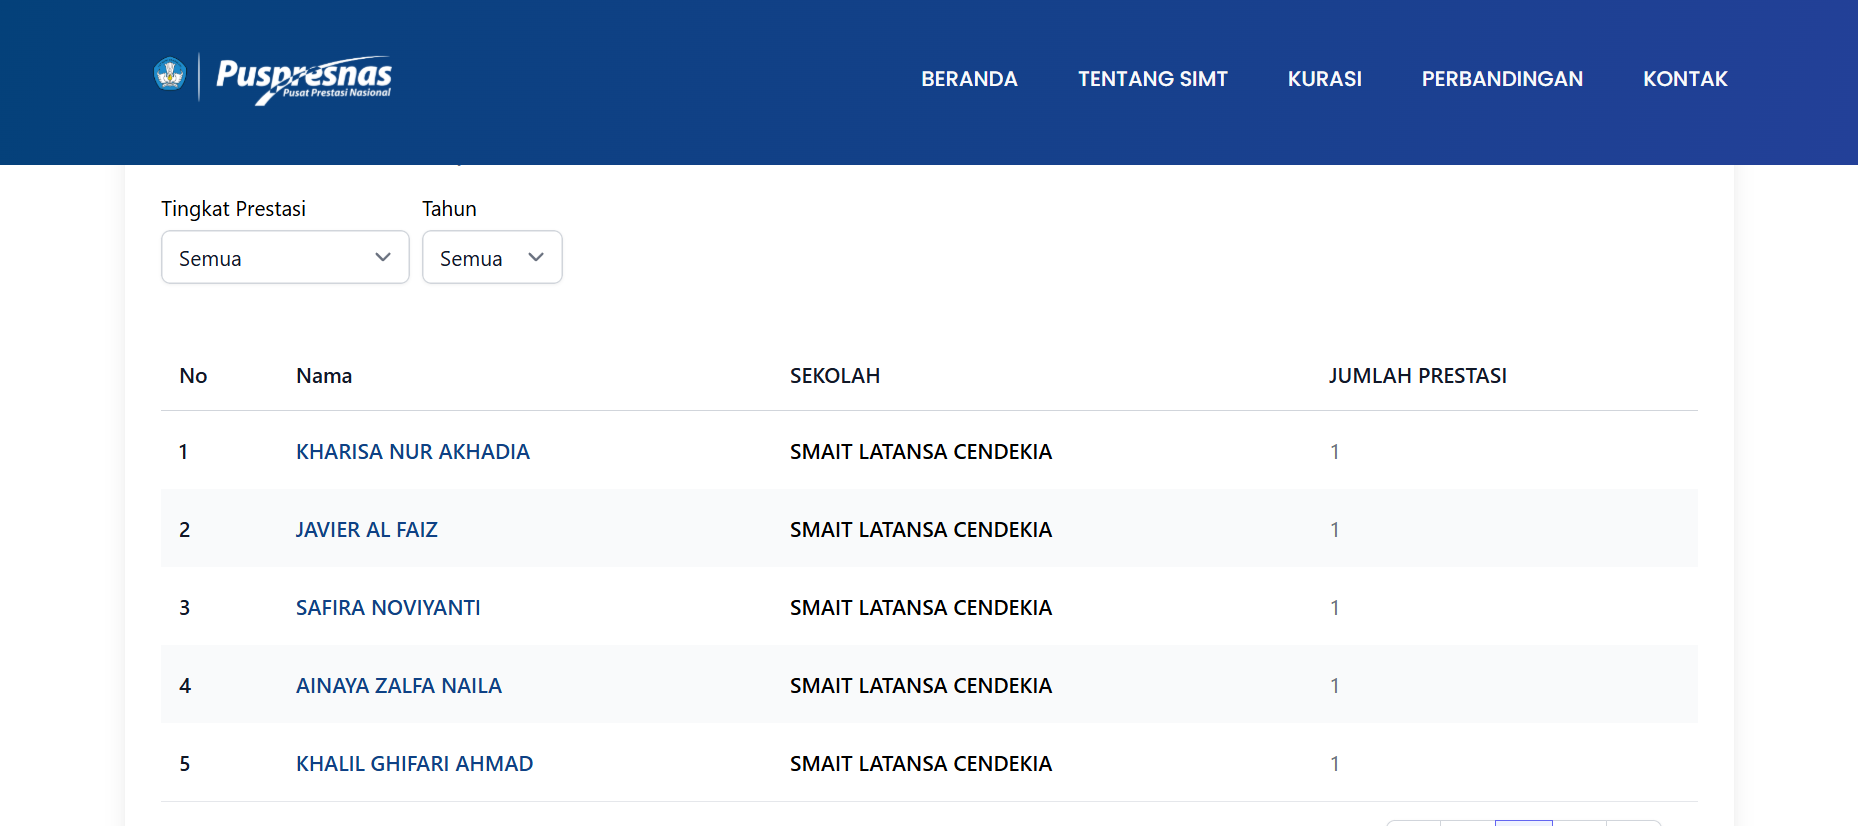This screenshot has width=1858, height=826.
Task: Click the Nama column header
Action: [x=324, y=376]
